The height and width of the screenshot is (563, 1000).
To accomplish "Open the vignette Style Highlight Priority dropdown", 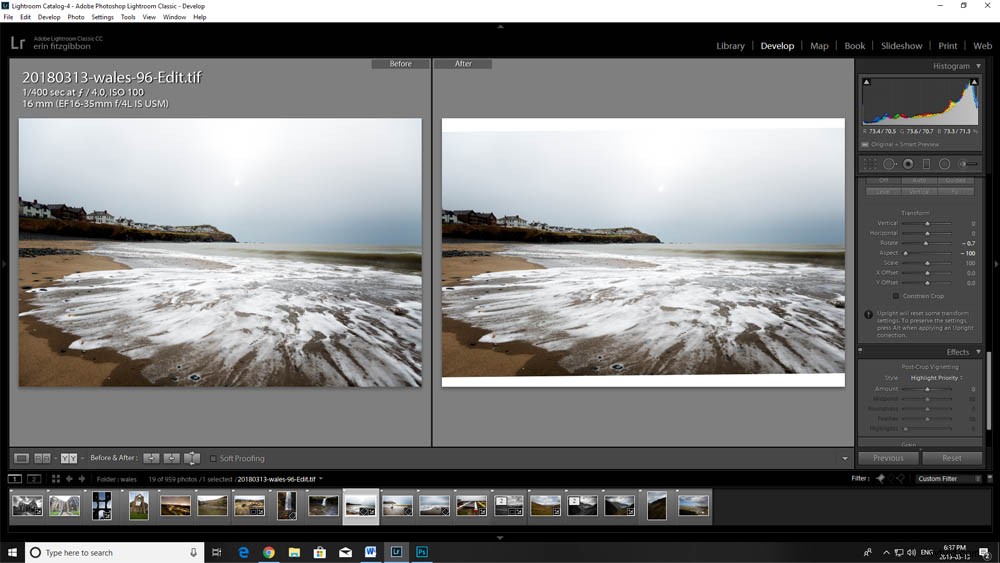I will click(936, 378).
